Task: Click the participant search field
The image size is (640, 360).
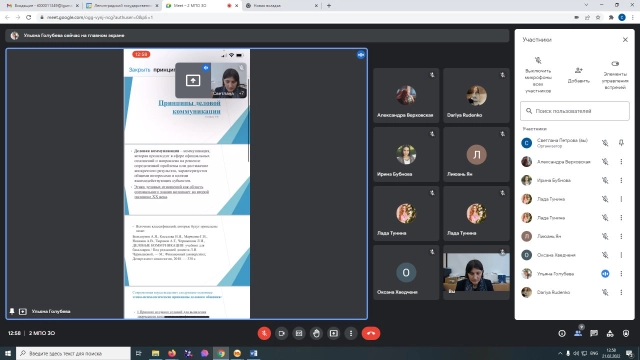Action: (575, 111)
